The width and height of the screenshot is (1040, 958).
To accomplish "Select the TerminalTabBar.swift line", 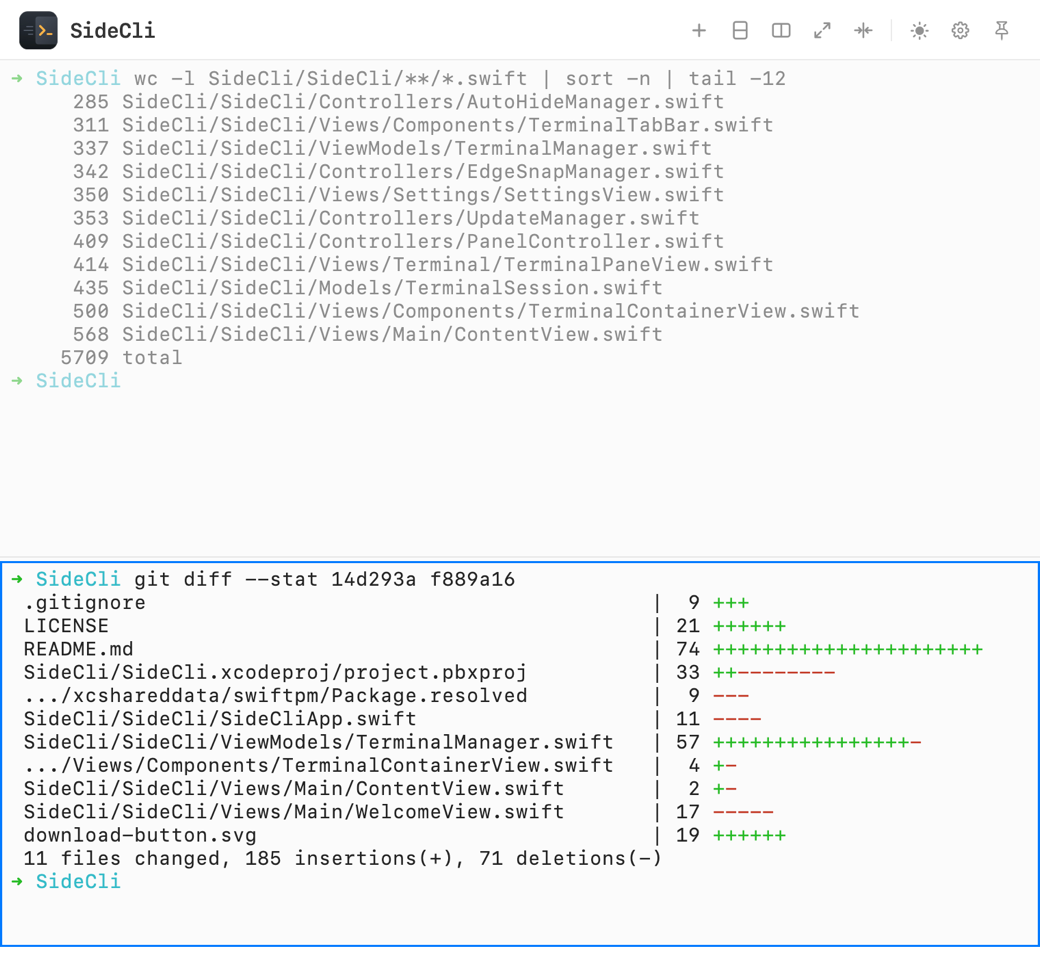I will click(x=423, y=125).
